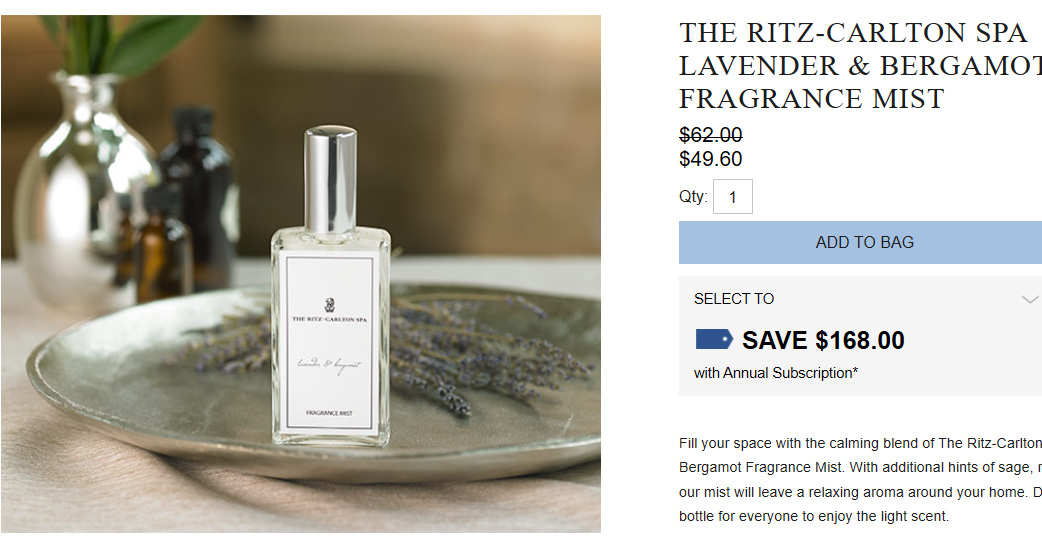Focus the Qty quantity input field

(732, 197)
